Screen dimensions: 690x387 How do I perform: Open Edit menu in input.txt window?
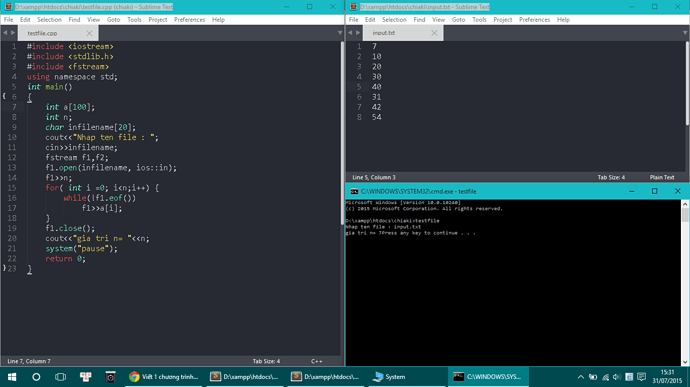[x=370, y=20]
